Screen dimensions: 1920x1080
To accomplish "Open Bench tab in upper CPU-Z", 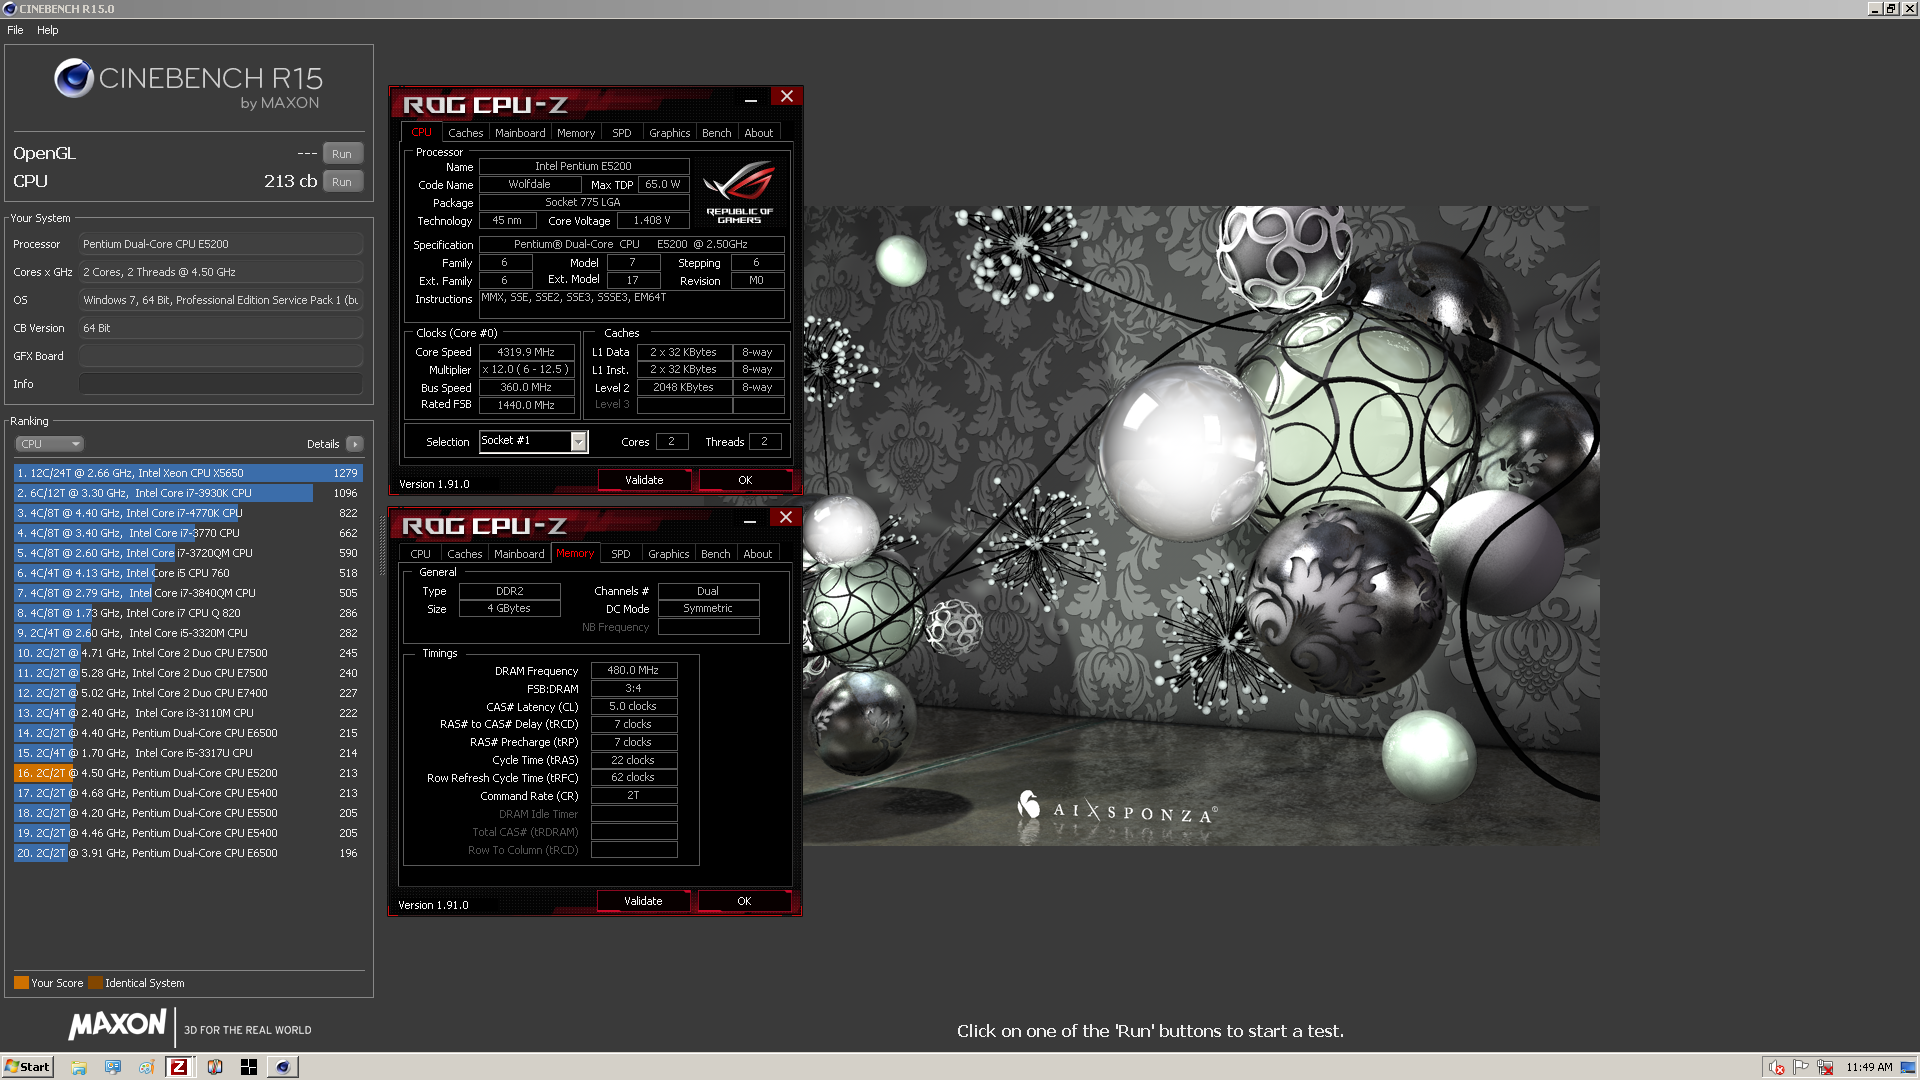I will (x=716, y=133).
